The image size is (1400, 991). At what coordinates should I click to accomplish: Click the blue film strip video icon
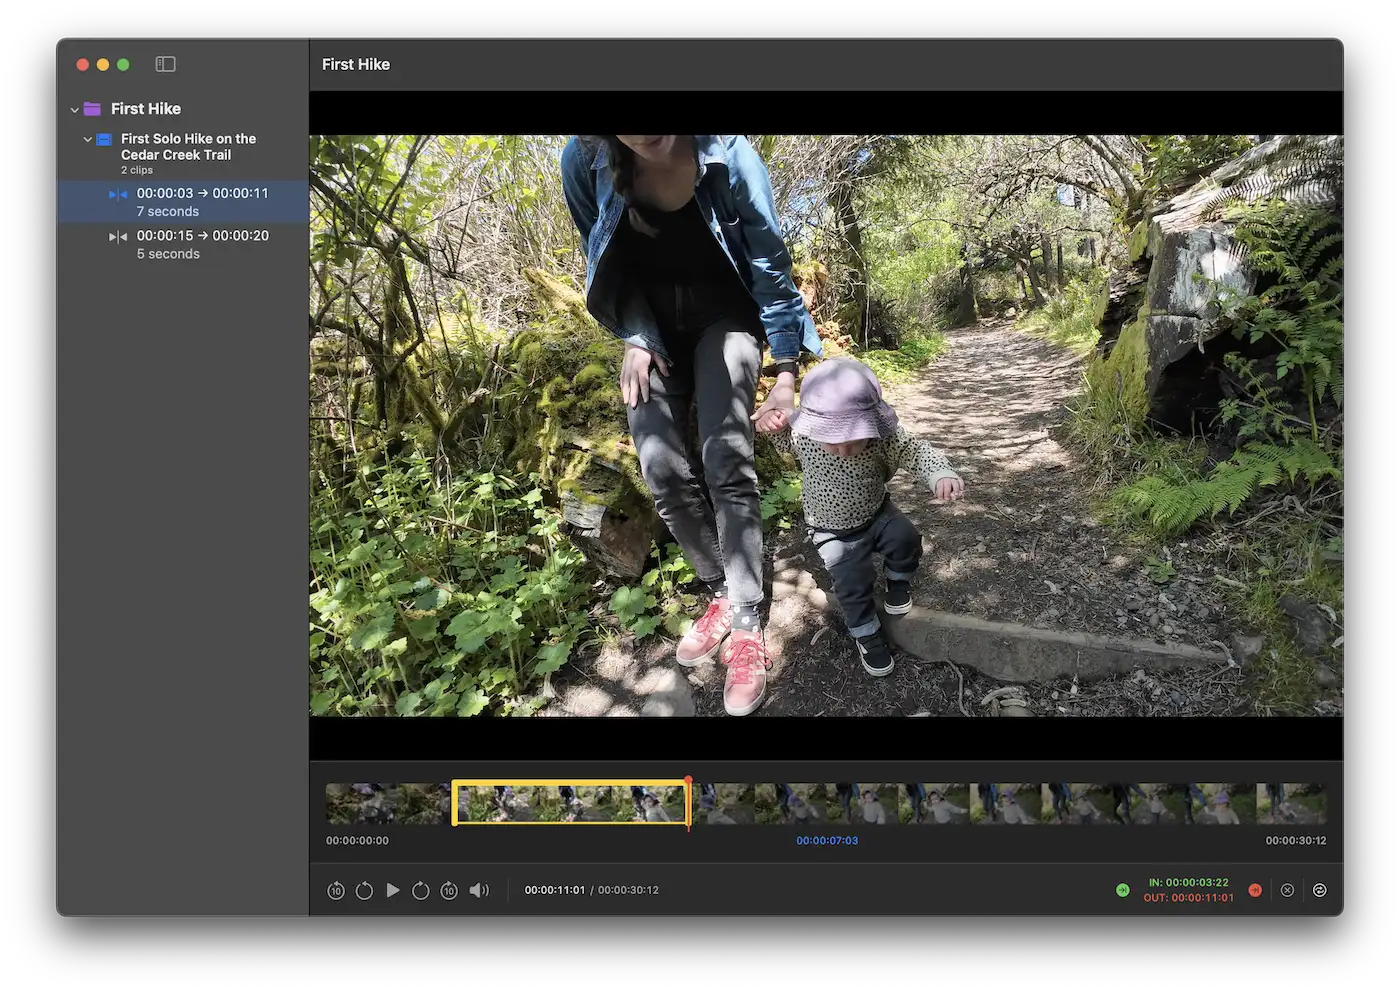pos(104,140)
